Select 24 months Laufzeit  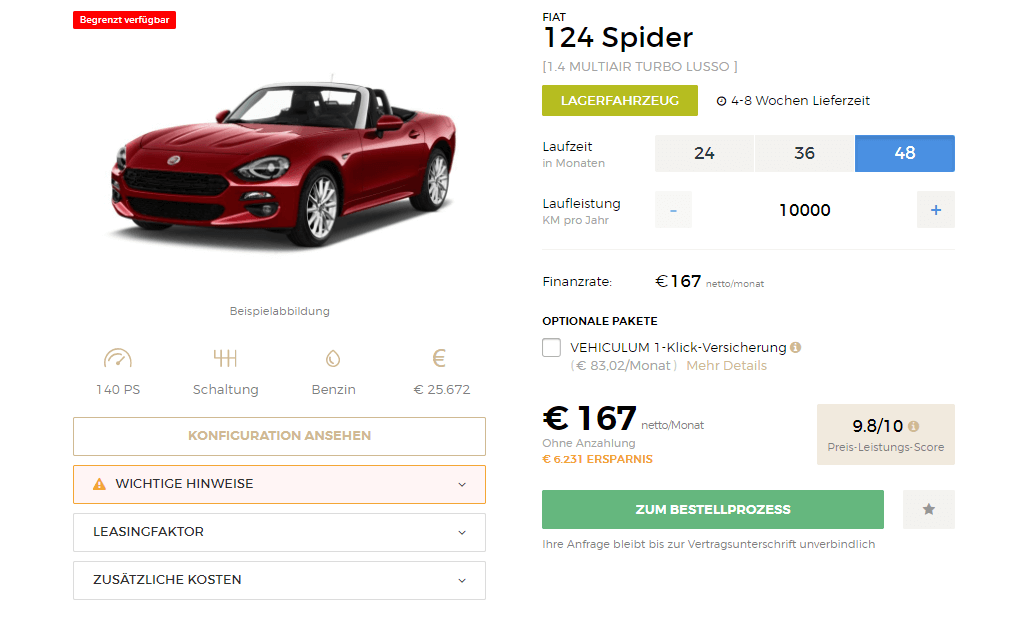click(704, 154)
